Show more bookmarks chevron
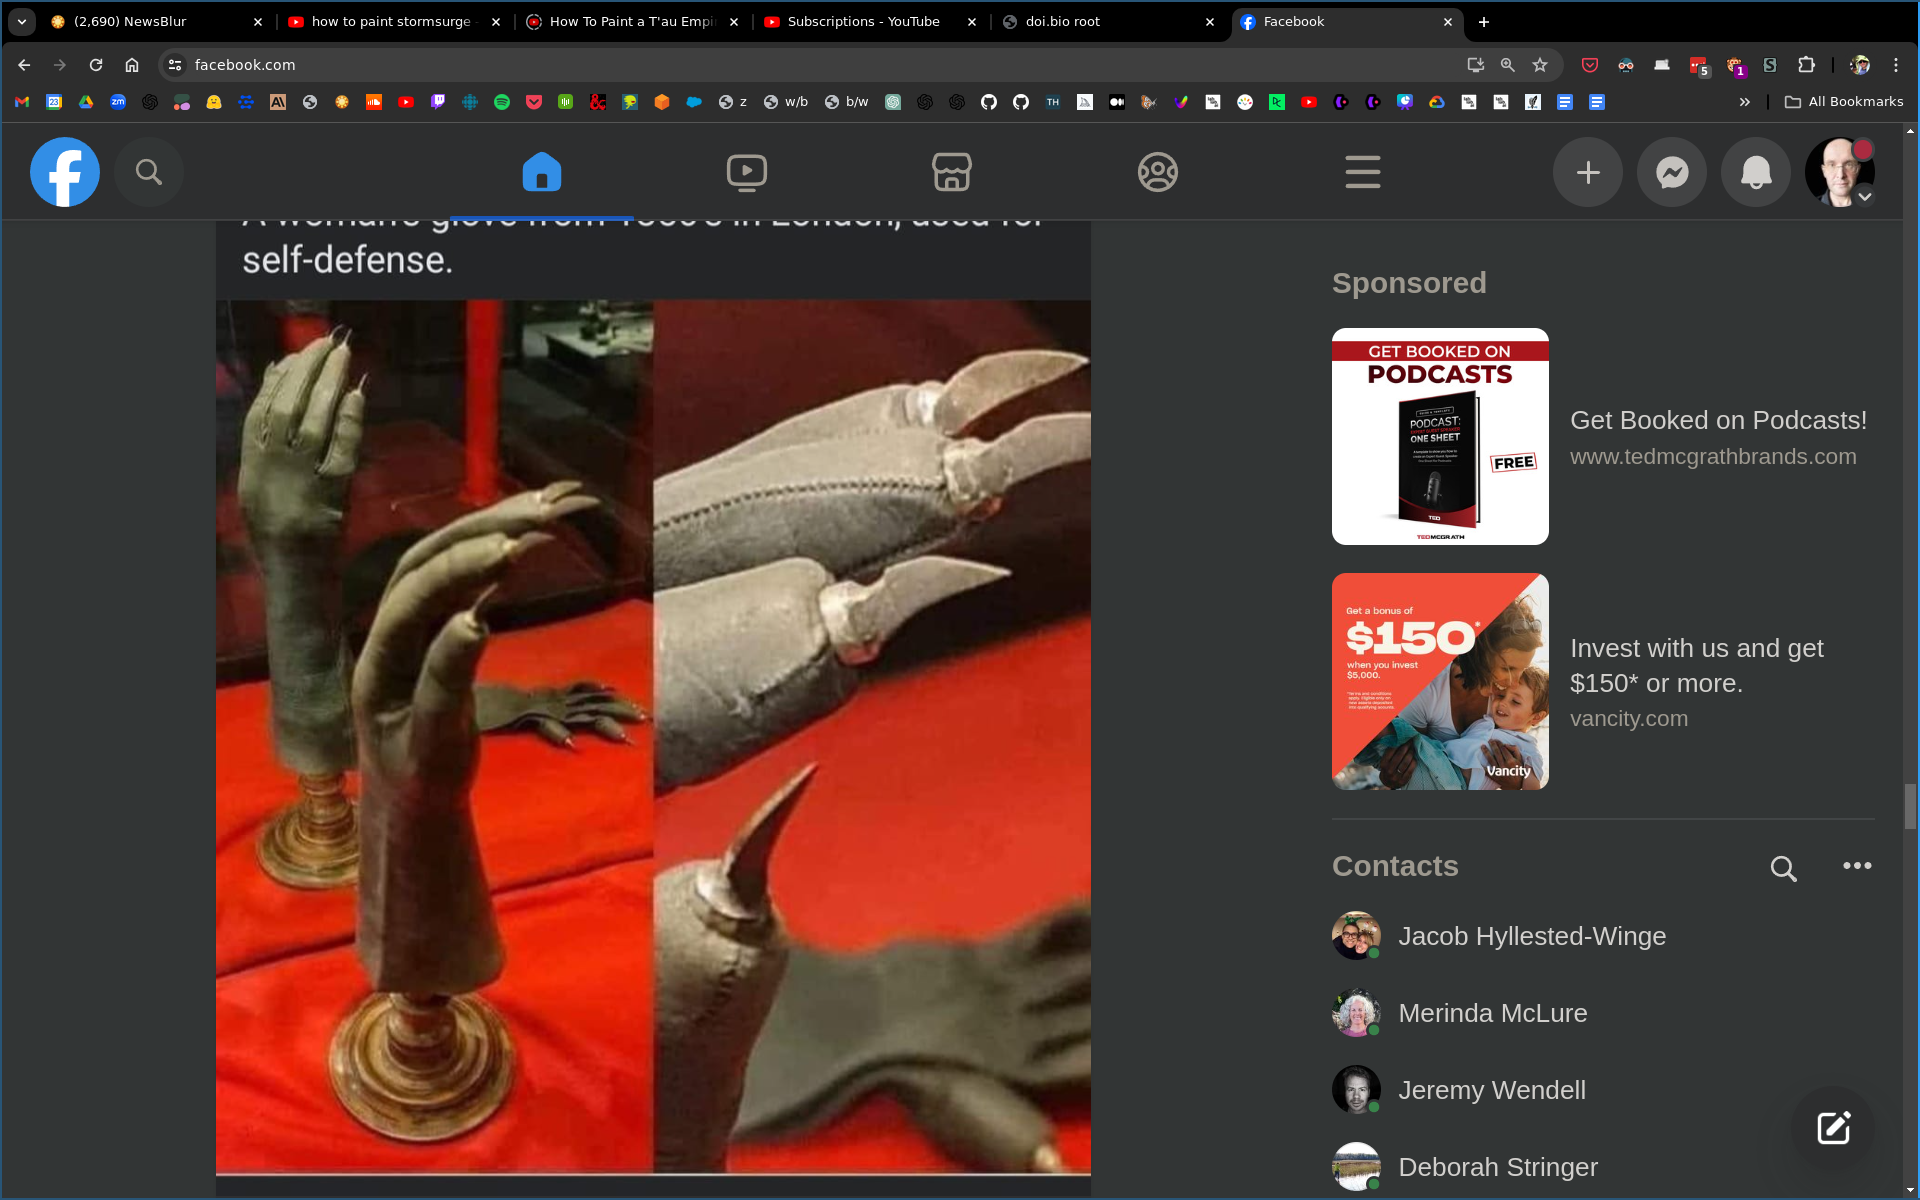This screenshot has height=1200, width=1920. click(1745, 102)
